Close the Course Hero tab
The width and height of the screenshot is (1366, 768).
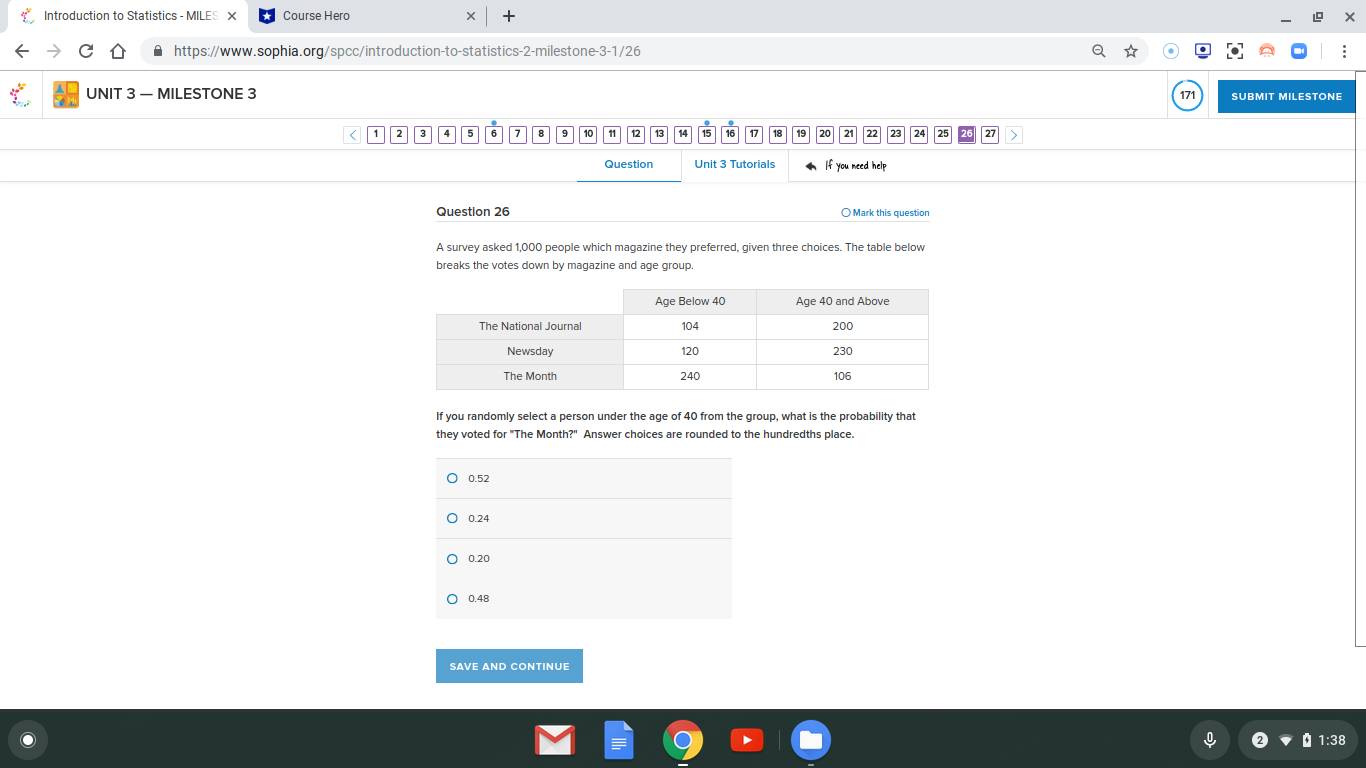click(x=471, y=16)
